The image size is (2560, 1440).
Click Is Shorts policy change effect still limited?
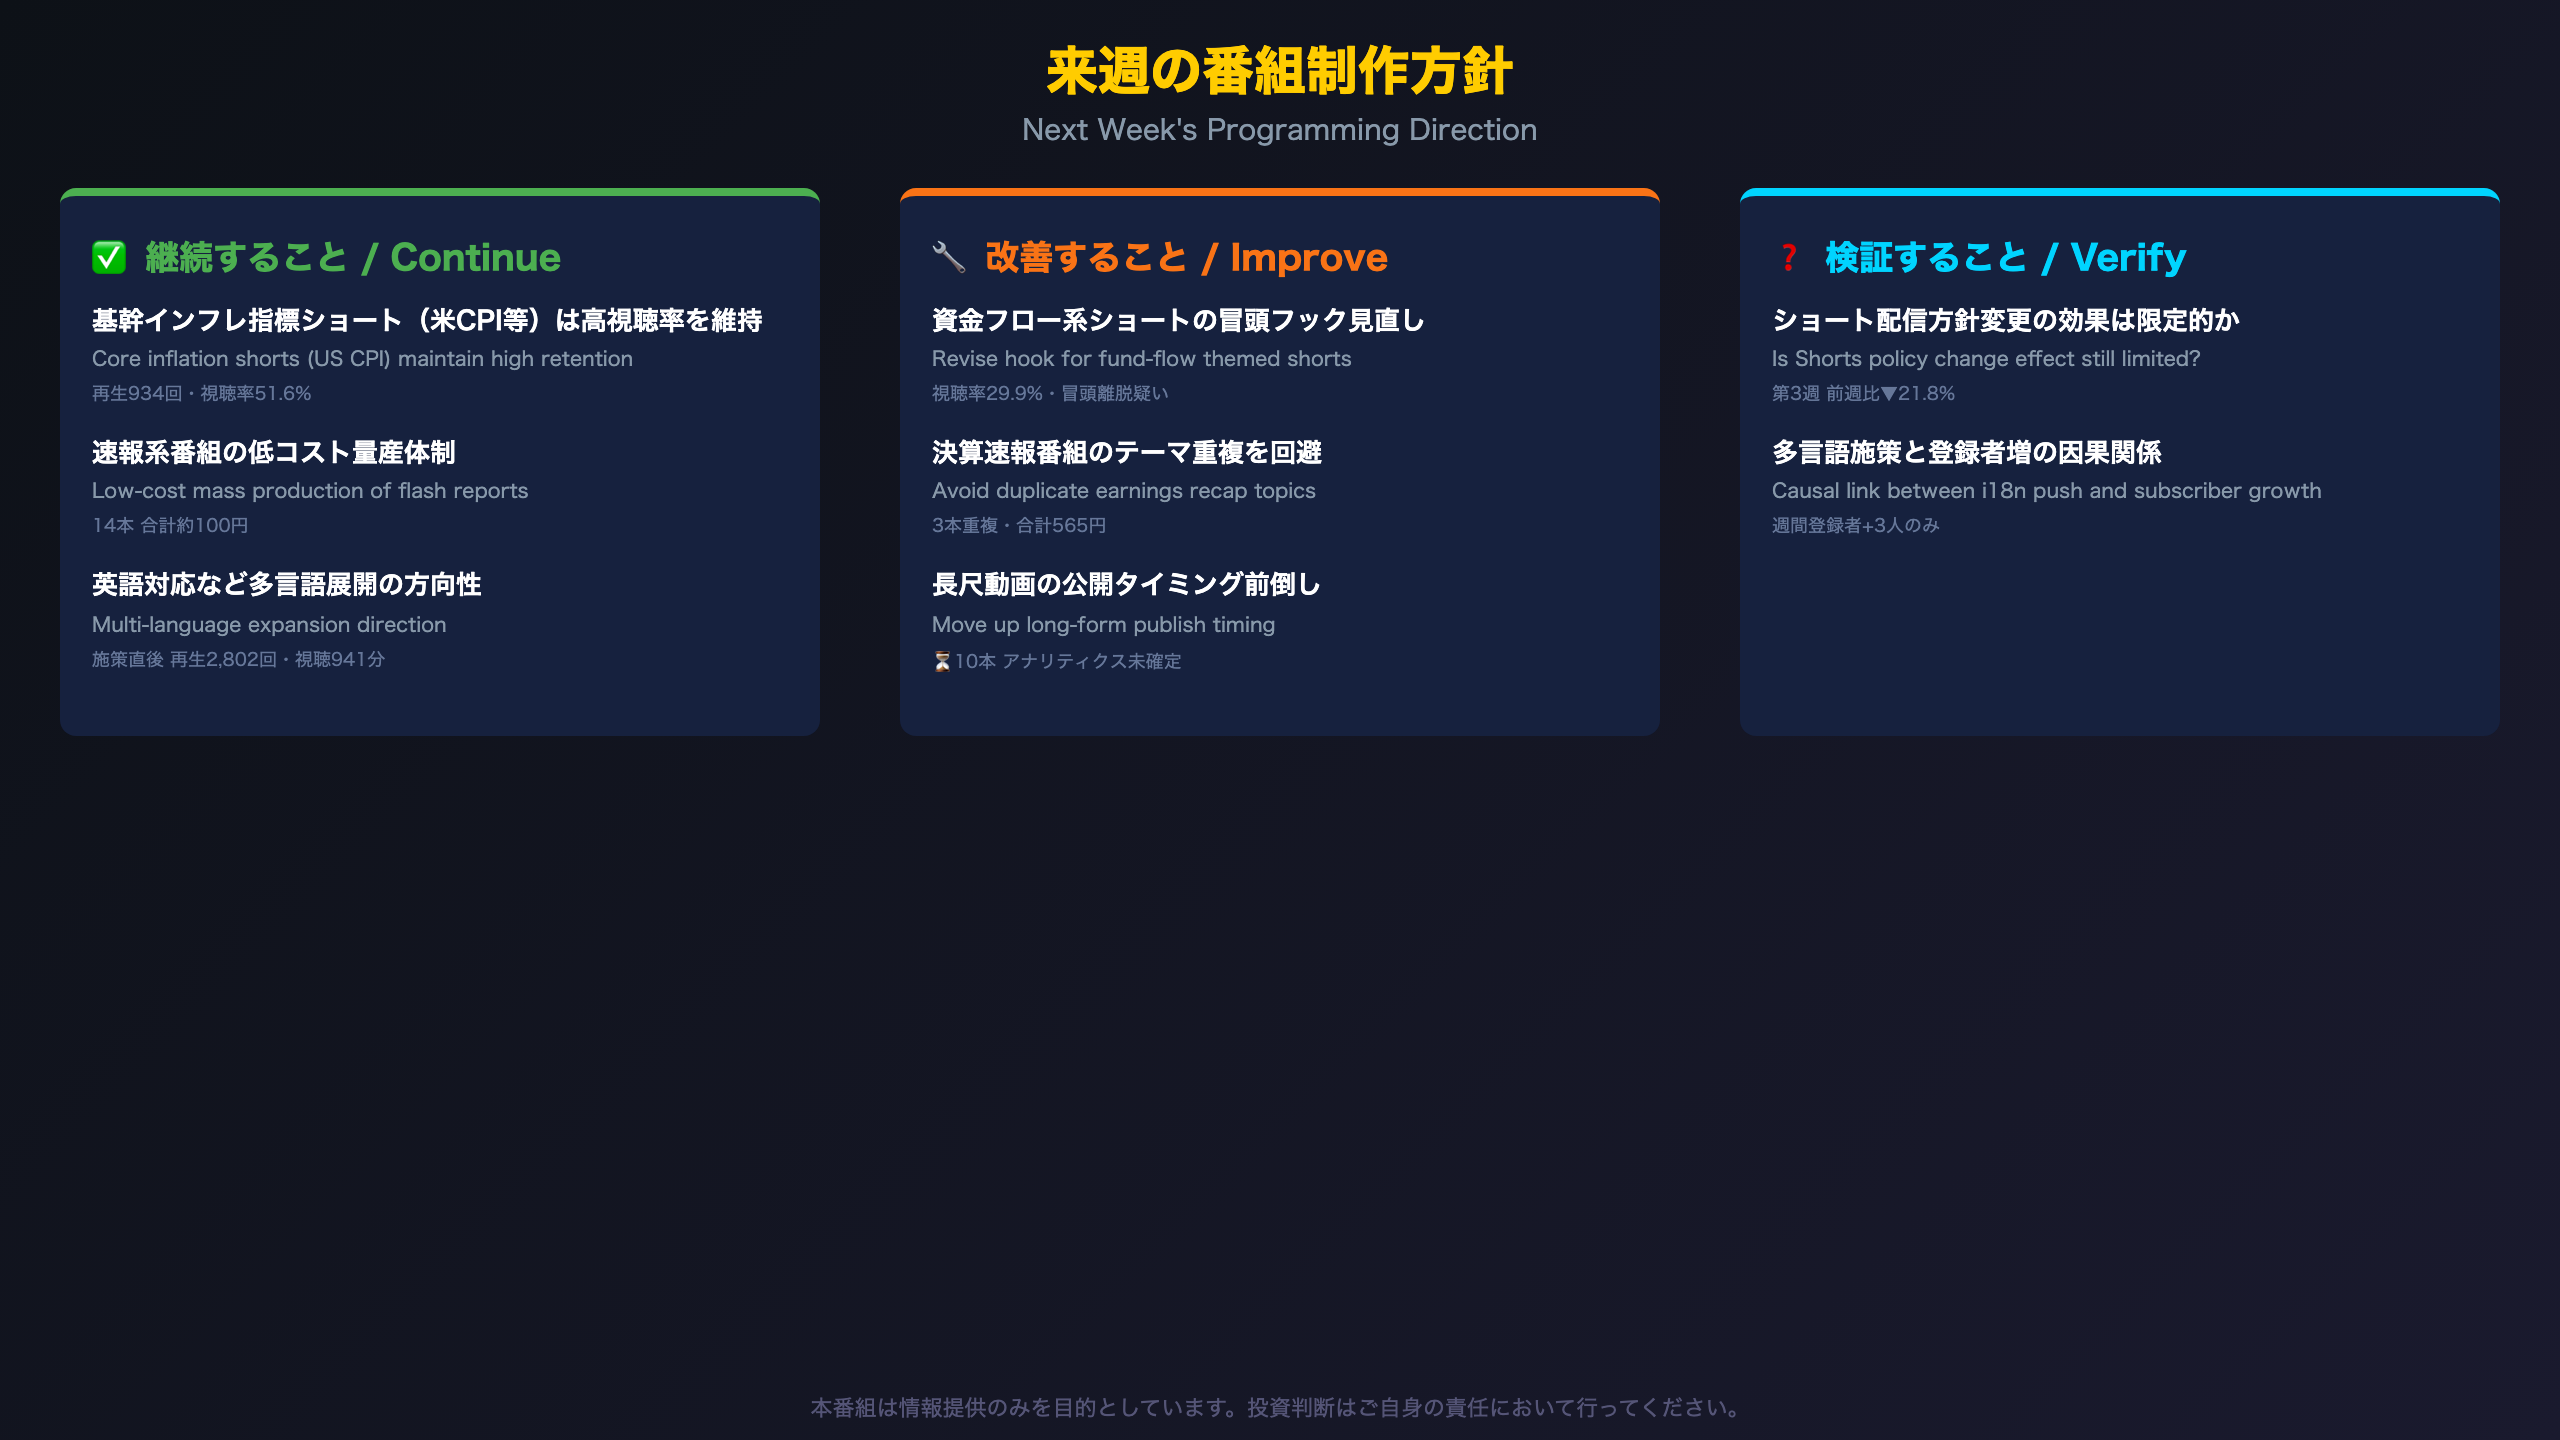1986,359
